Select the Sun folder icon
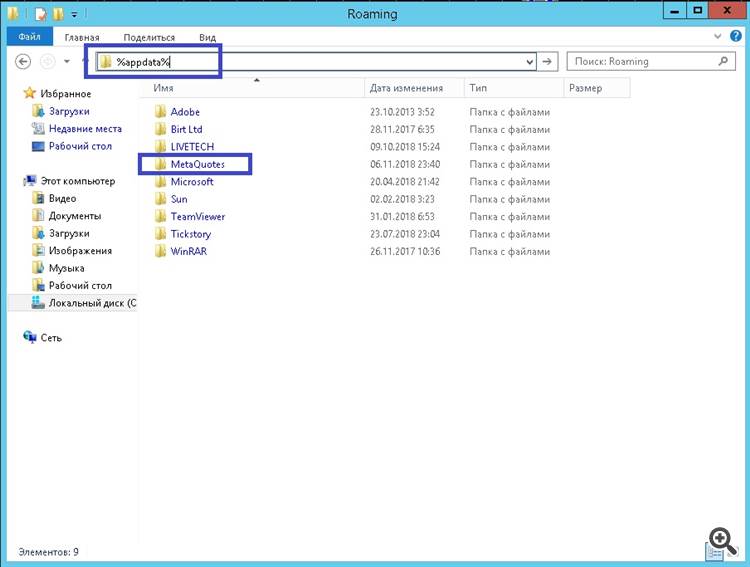 click(x=160, y=199)
